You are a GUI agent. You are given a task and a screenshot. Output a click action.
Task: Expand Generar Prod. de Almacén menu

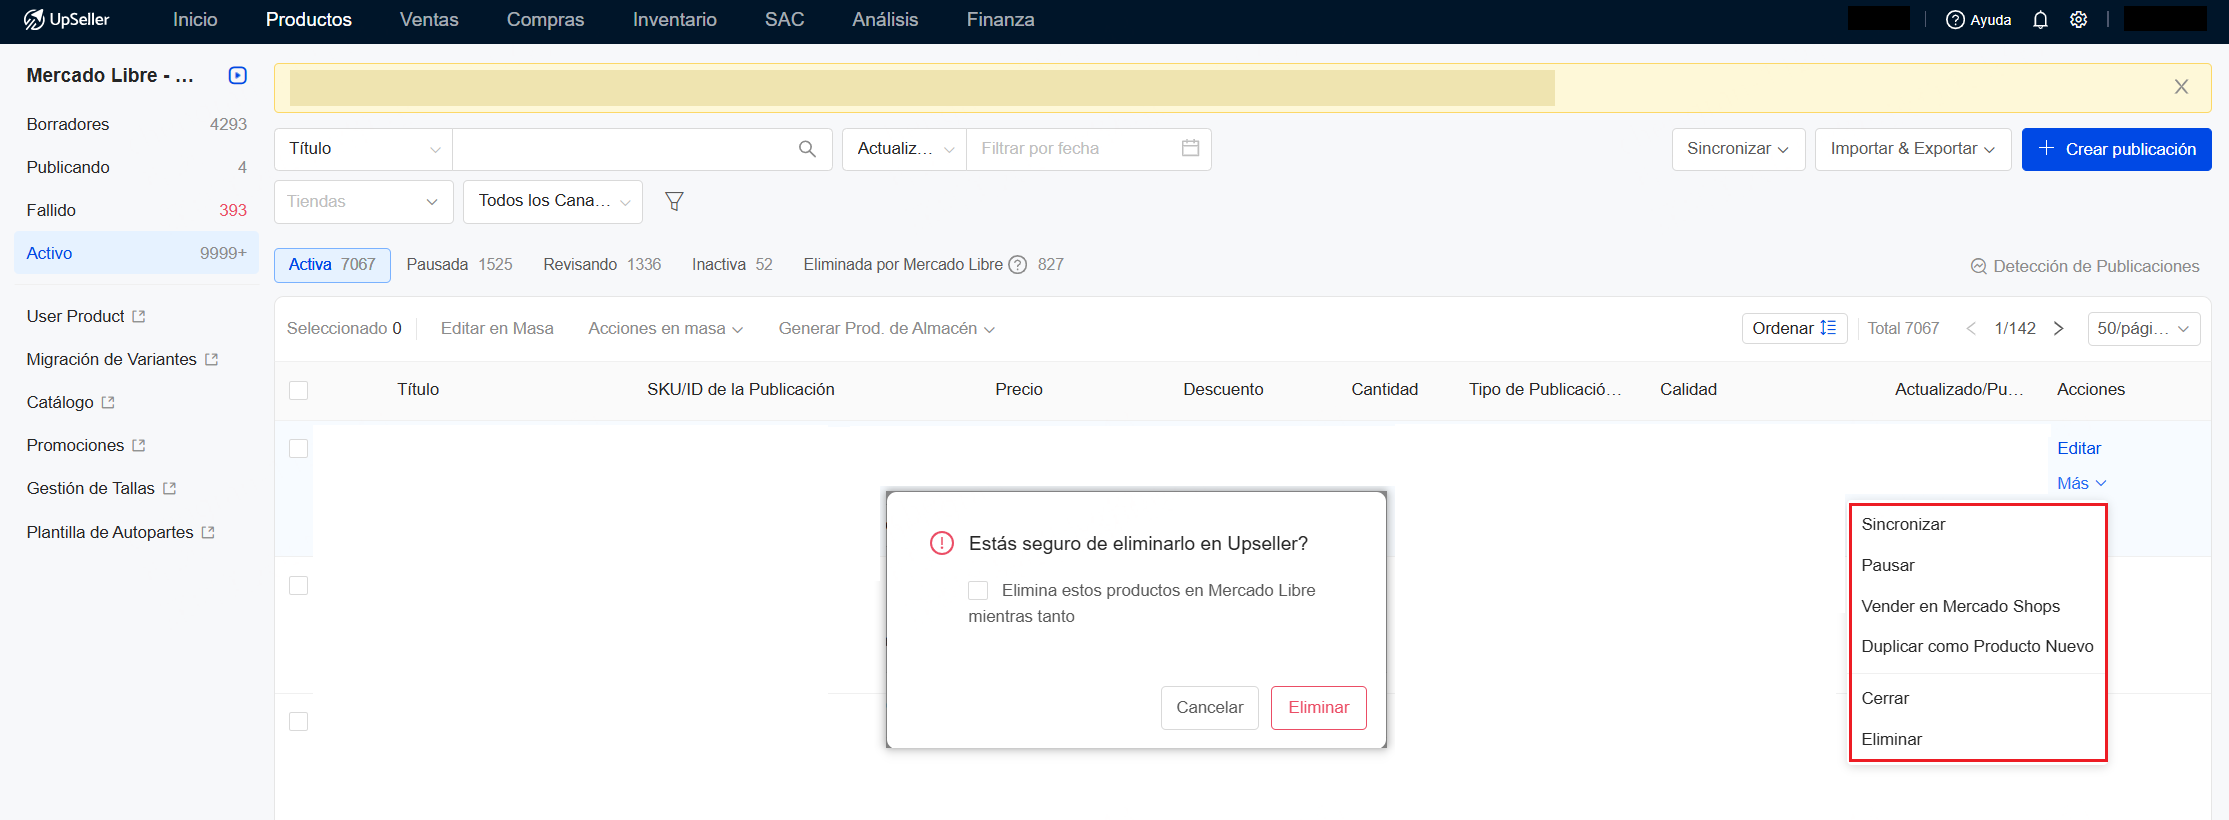(886, 328)
